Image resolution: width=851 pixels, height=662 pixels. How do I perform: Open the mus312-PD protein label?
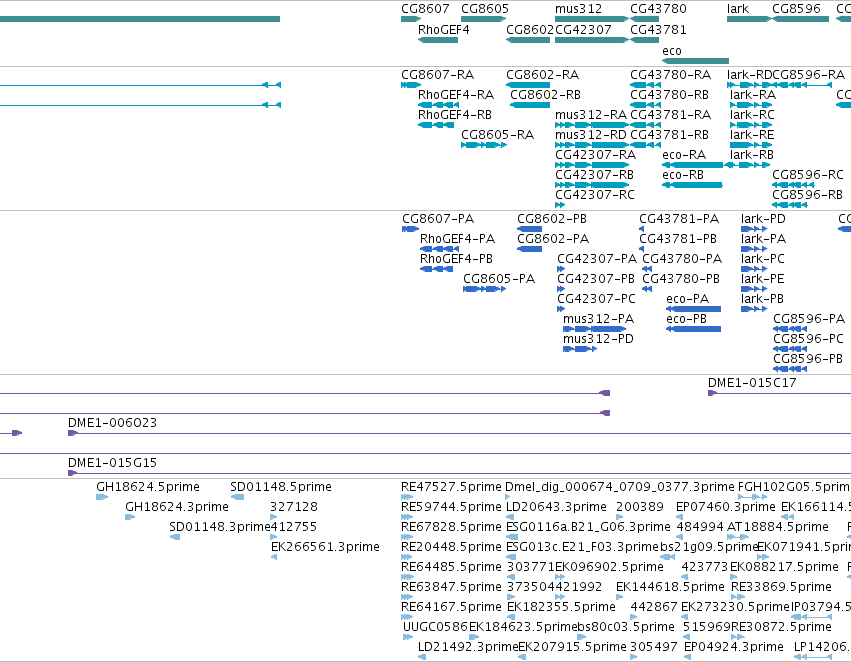598,340
